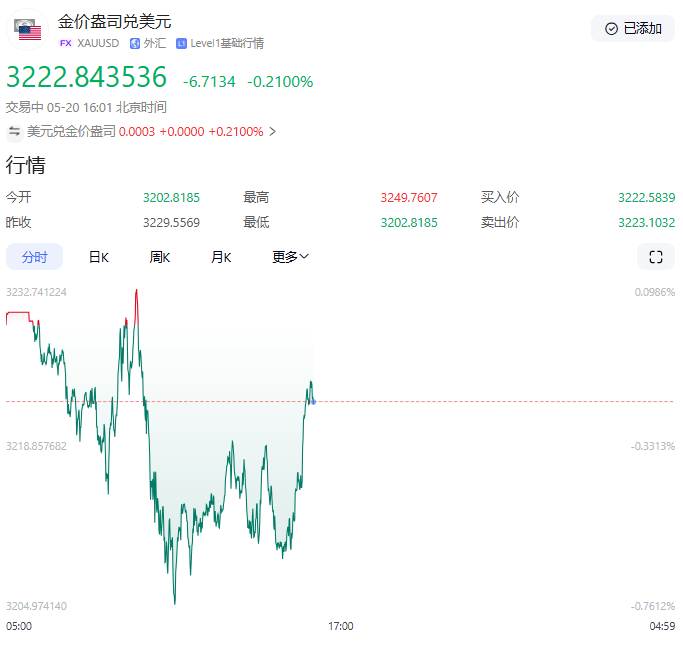Click the 04:59 time axis label
Screen dimensions: 683x649
click(662, 626)
